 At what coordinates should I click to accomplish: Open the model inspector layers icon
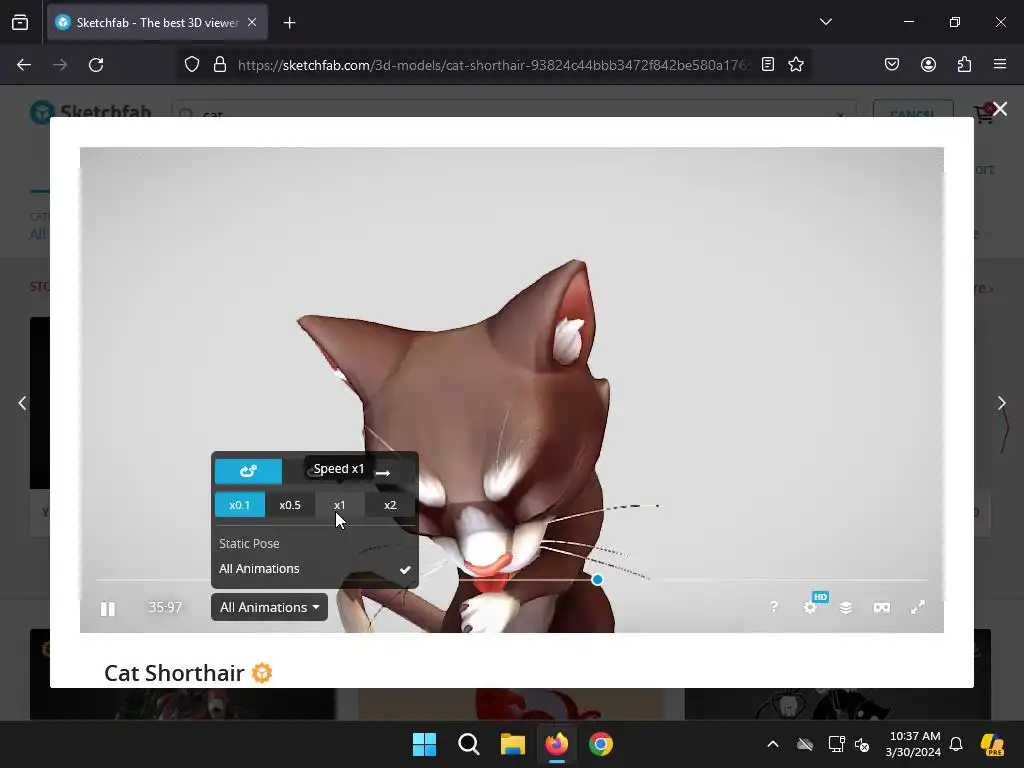[x=846, y=607]
